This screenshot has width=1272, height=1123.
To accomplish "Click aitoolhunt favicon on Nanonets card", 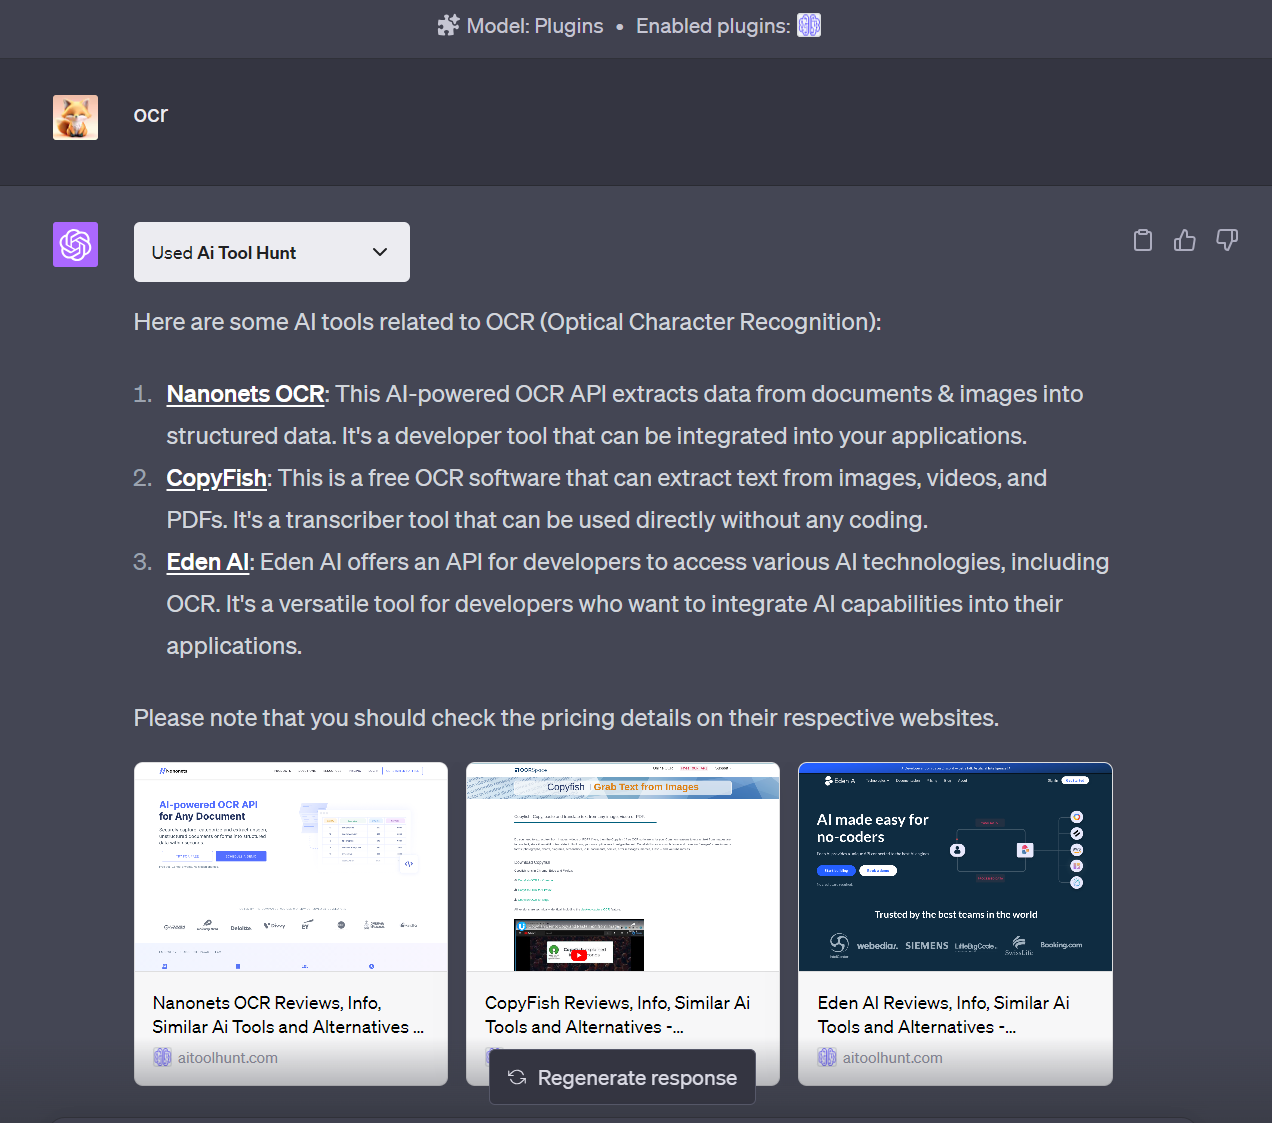I will point(162,1057).
